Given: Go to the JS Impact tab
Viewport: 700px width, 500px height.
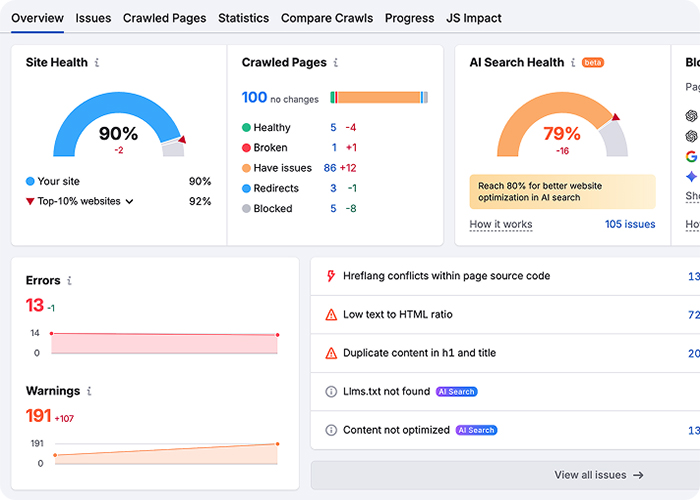Looking at the screenshot, I should coord(475,18).
